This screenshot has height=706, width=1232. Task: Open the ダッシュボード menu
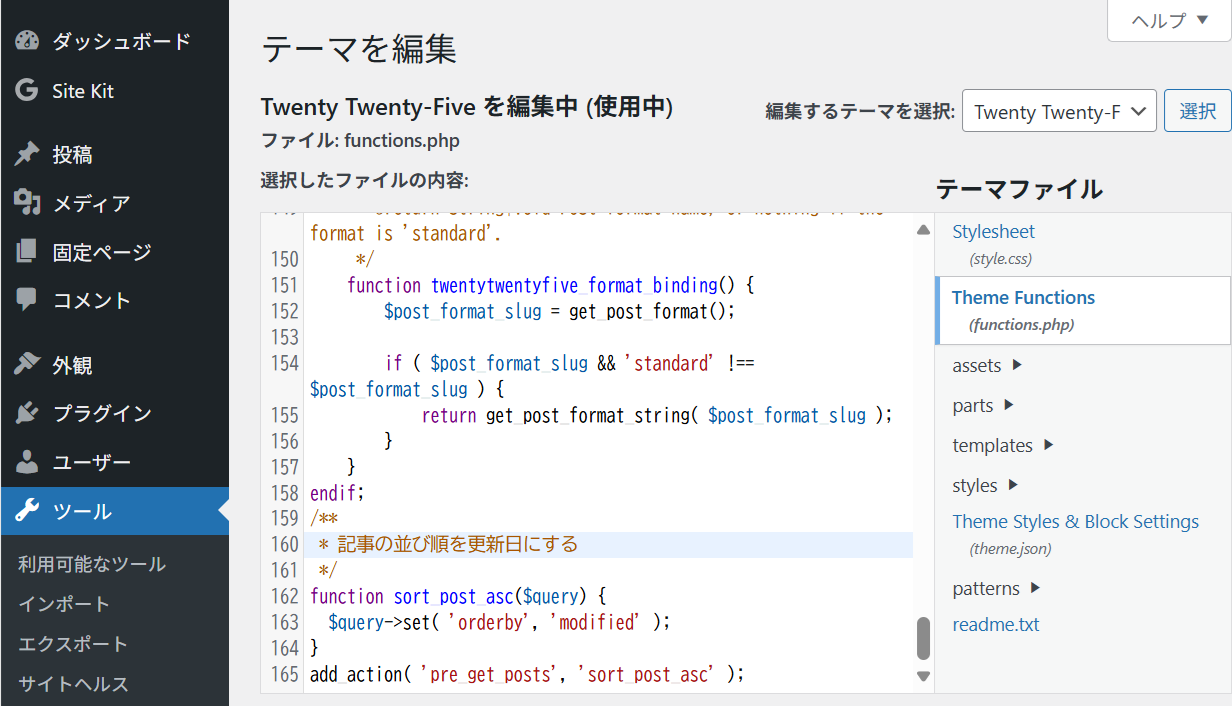coord(114,41)
